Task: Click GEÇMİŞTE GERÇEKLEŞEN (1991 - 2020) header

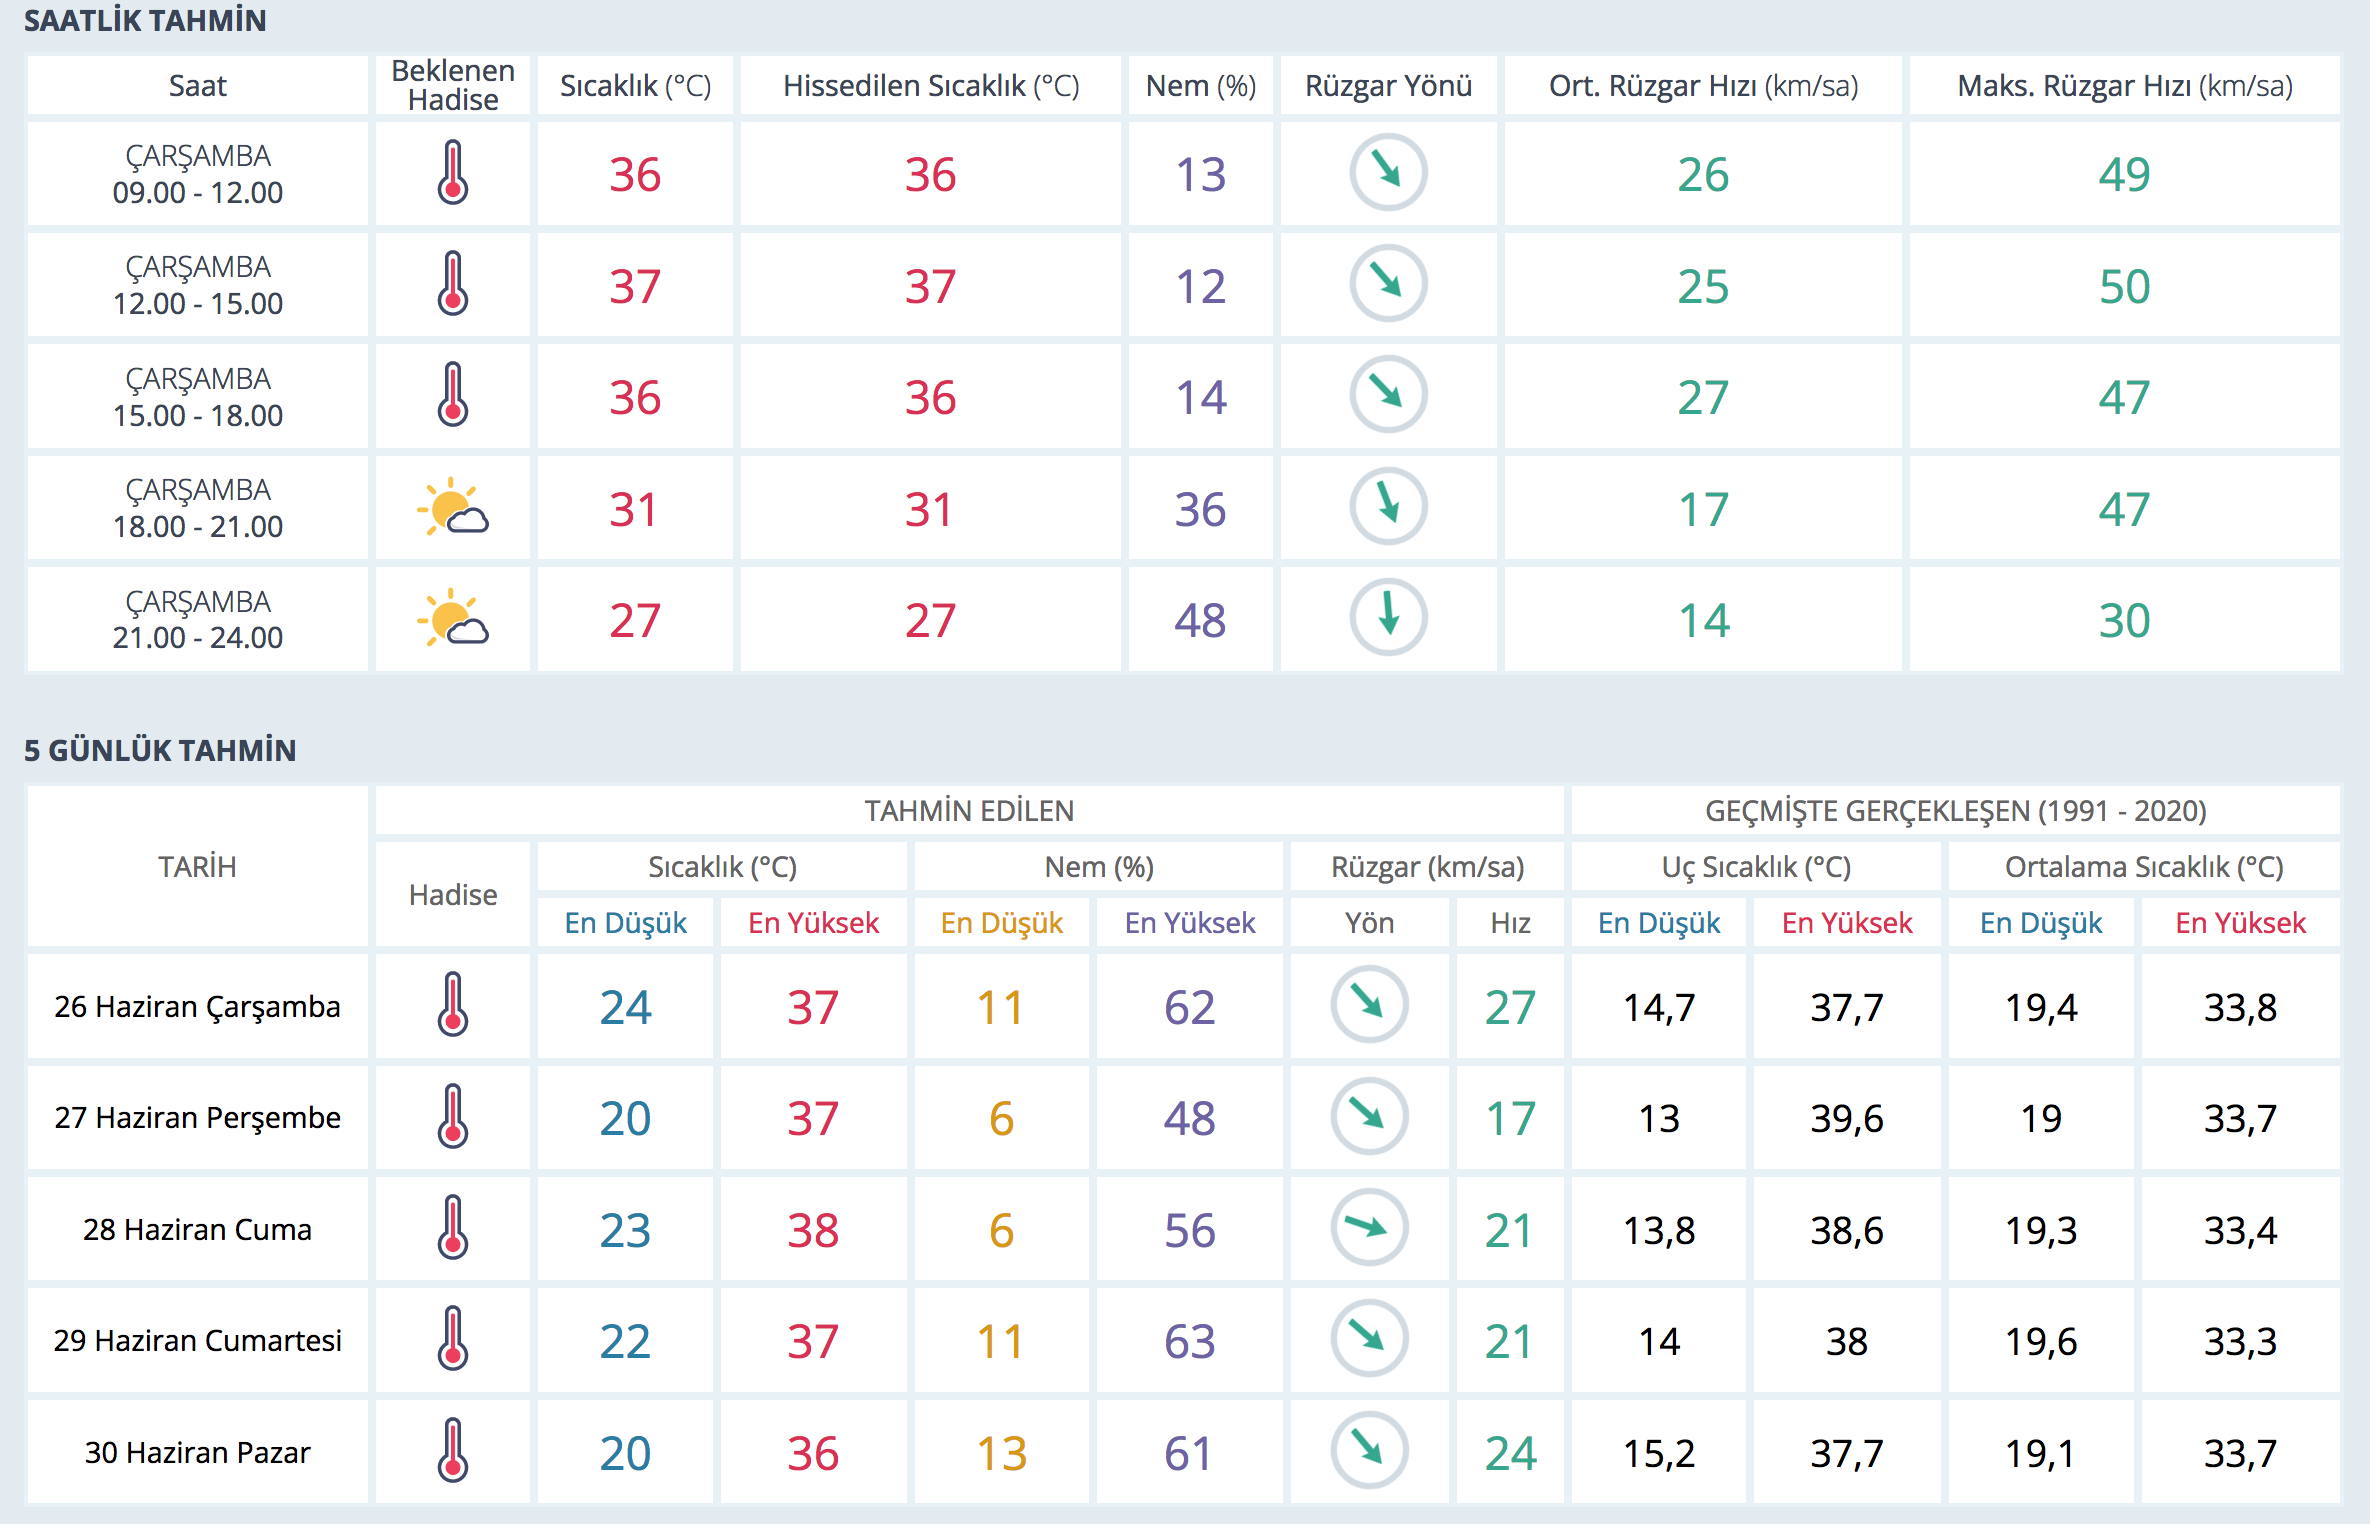Action: click(x=1955, y=810)
